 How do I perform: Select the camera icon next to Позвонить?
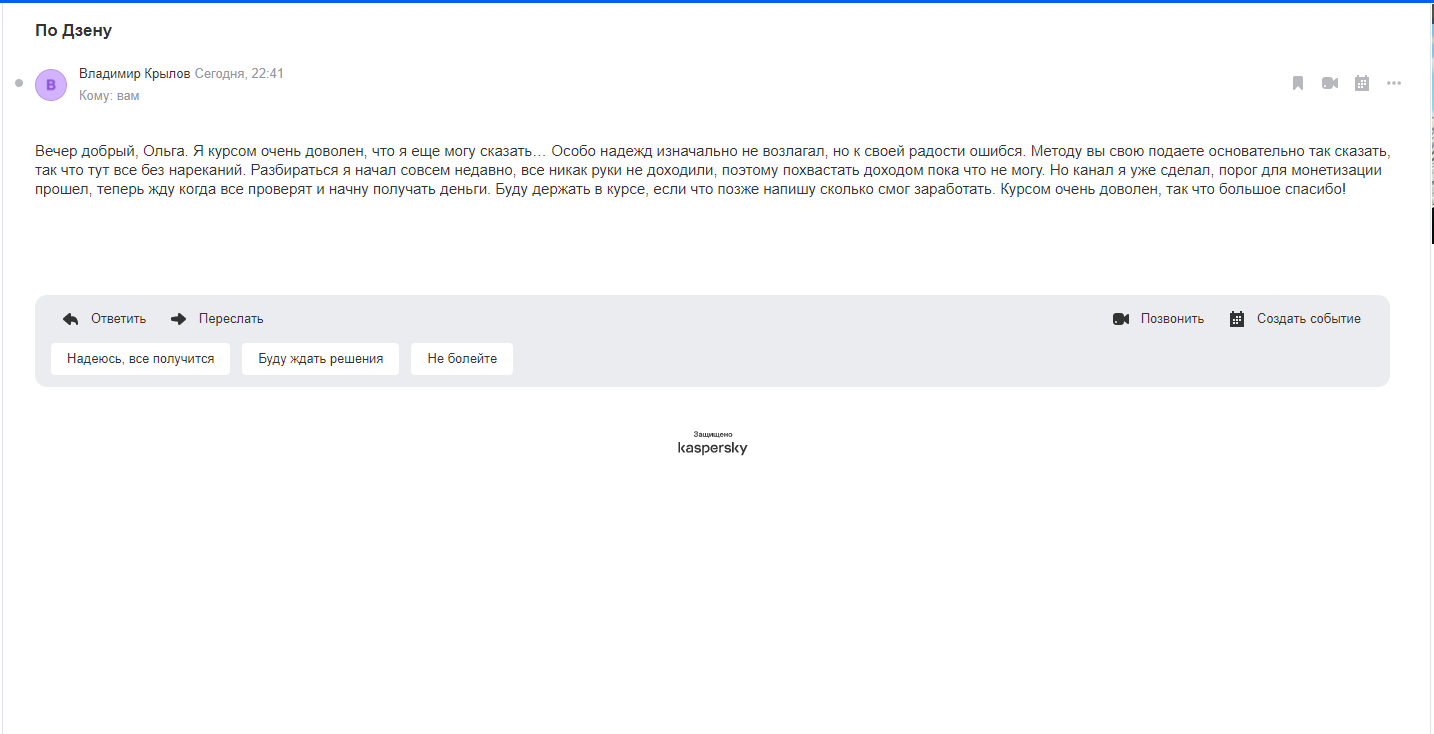pyautogui.click(x=1122, y=318)
